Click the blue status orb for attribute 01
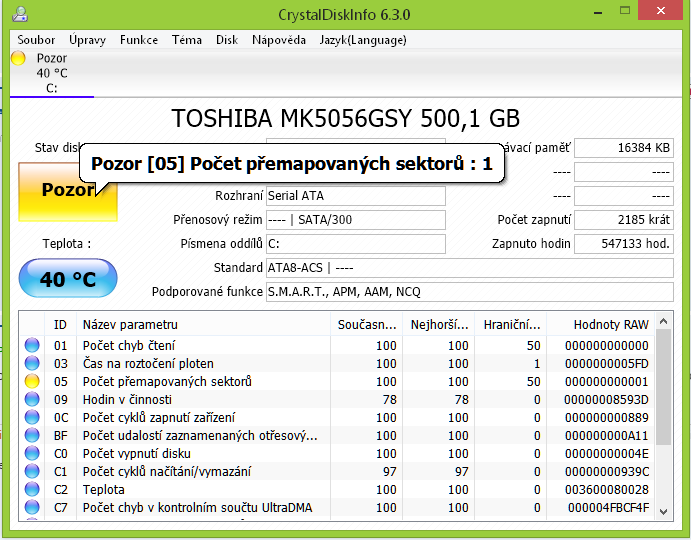This screenshot has width=691, height=540. tap(32, 345)
